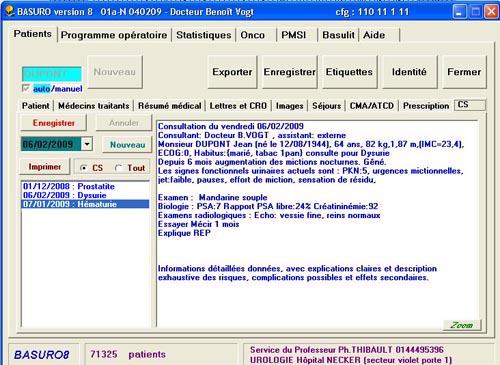Click in the consultation notes text area
Viewport: 500px width, 365px height.
[317, 223]
